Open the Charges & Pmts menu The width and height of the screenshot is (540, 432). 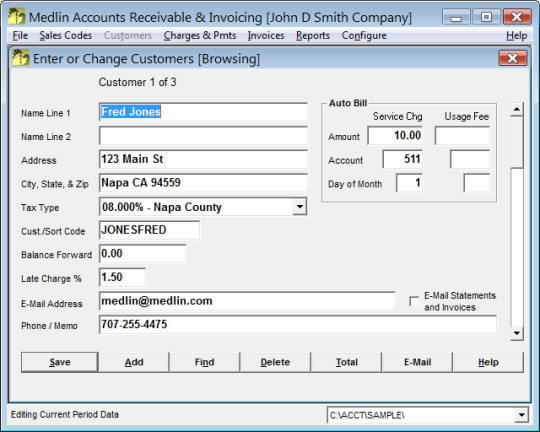200,35
